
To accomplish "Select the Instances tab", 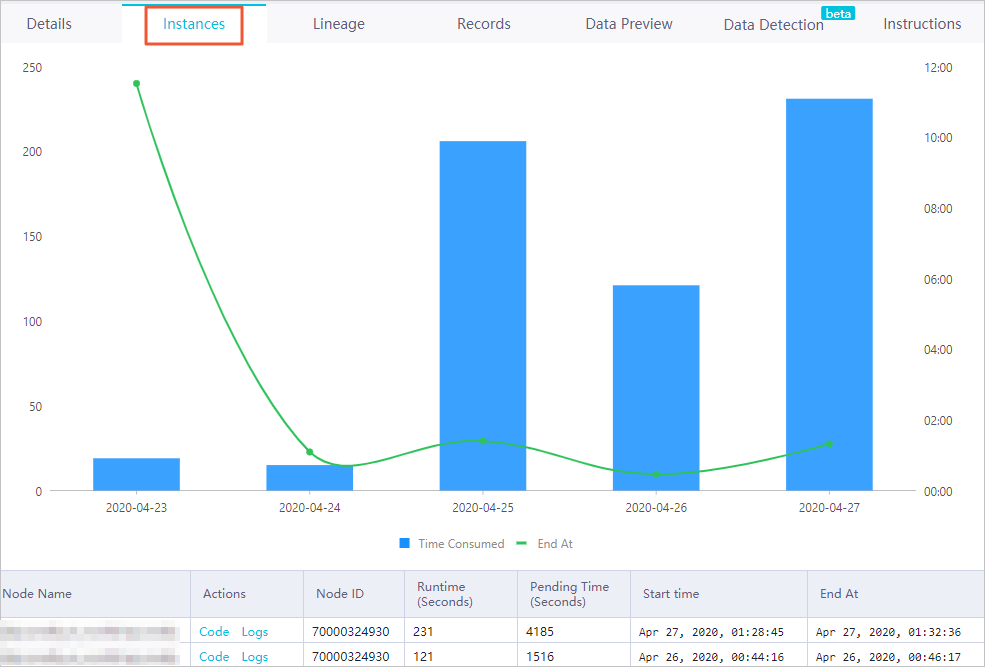I will [x=193, y=24].
